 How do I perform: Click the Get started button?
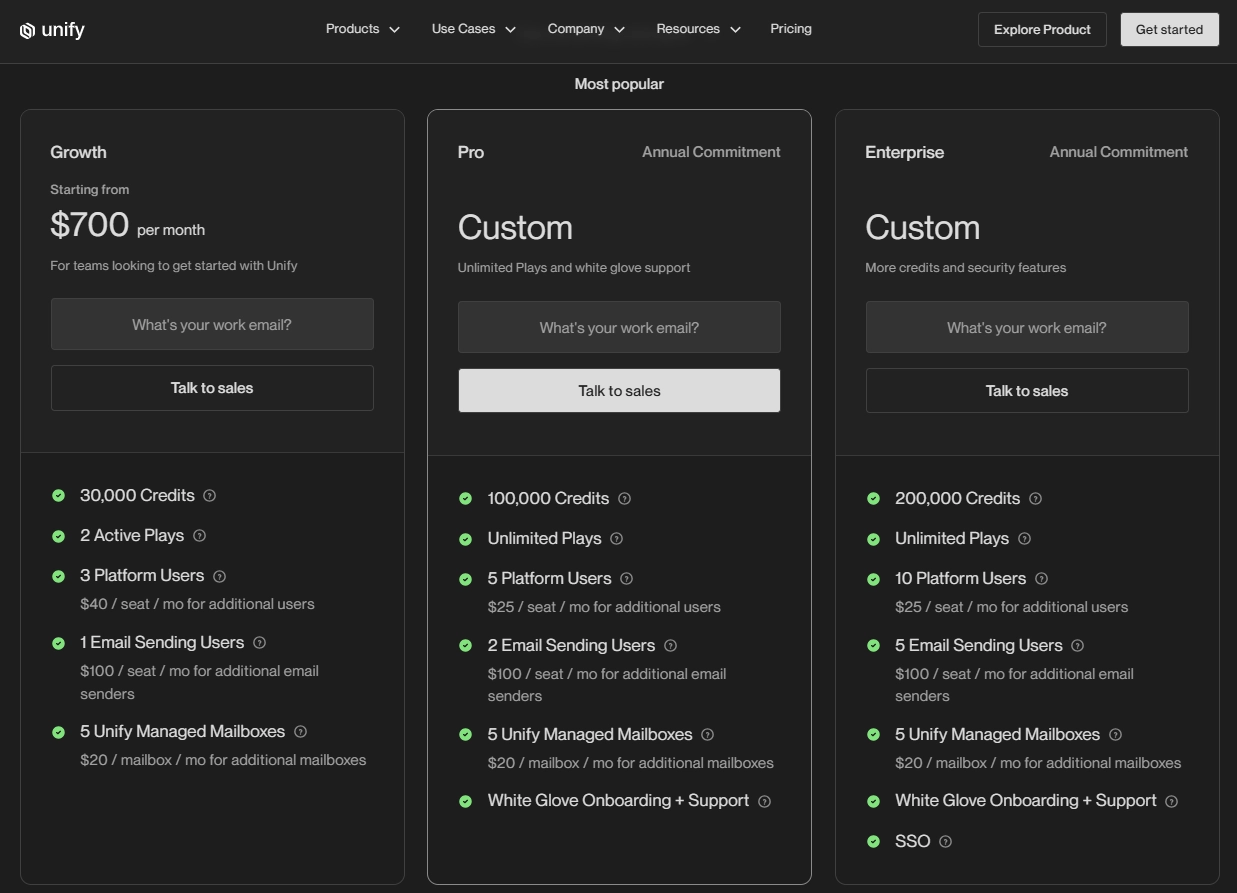click(x=1169, y=29)
